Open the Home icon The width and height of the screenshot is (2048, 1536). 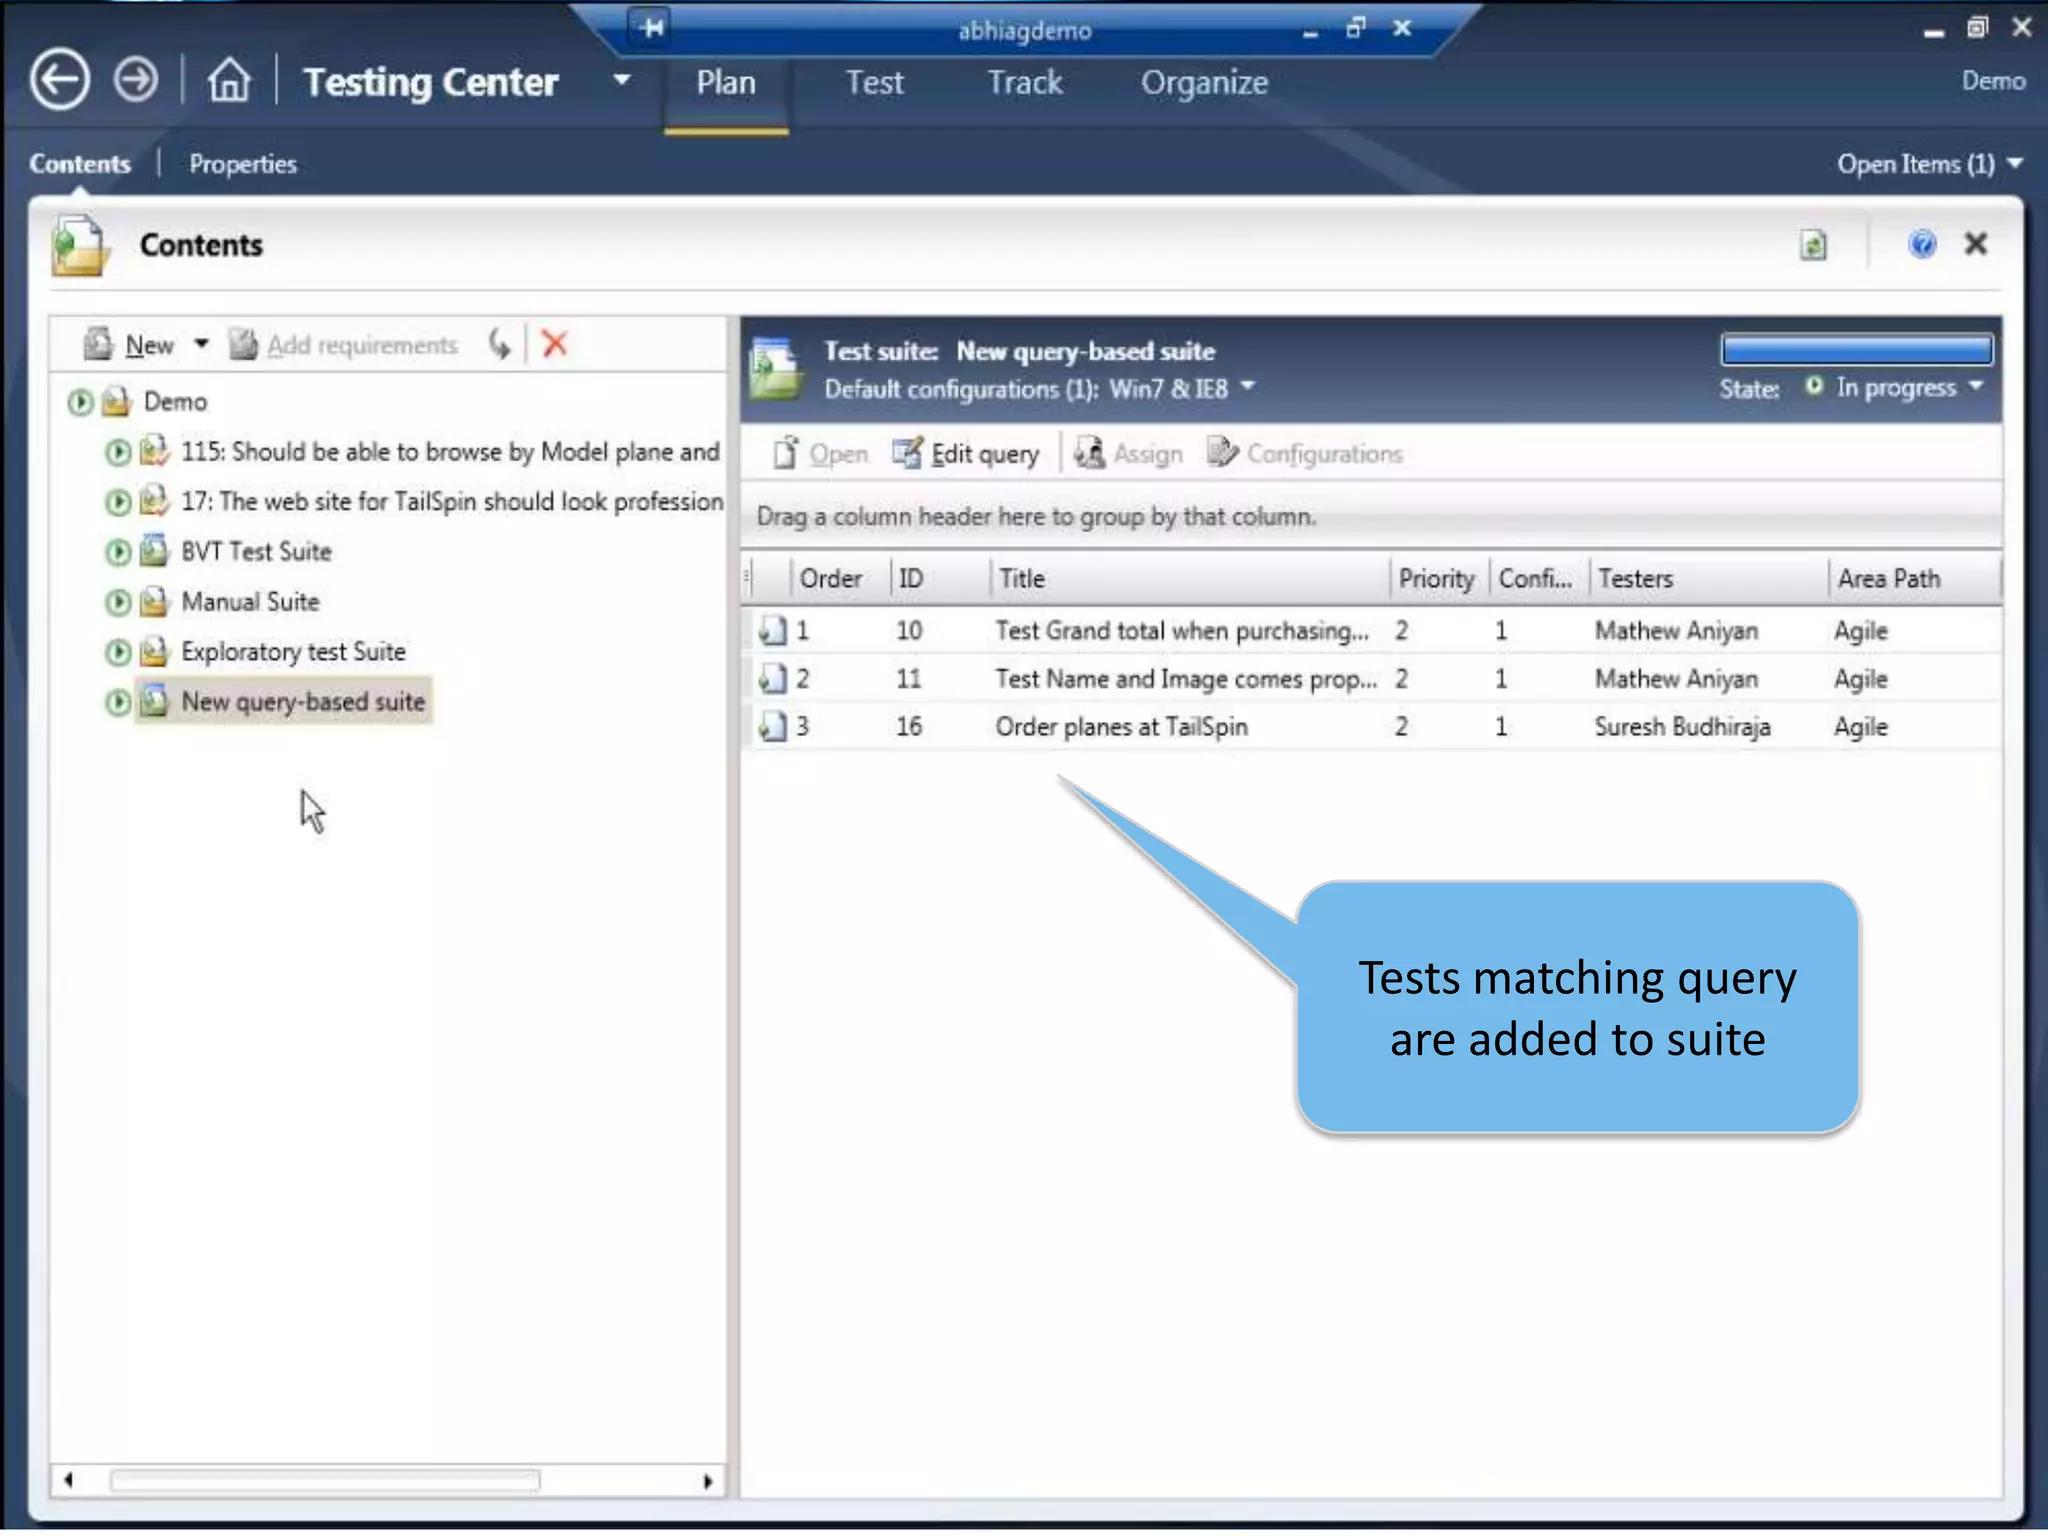click(229, 80)
